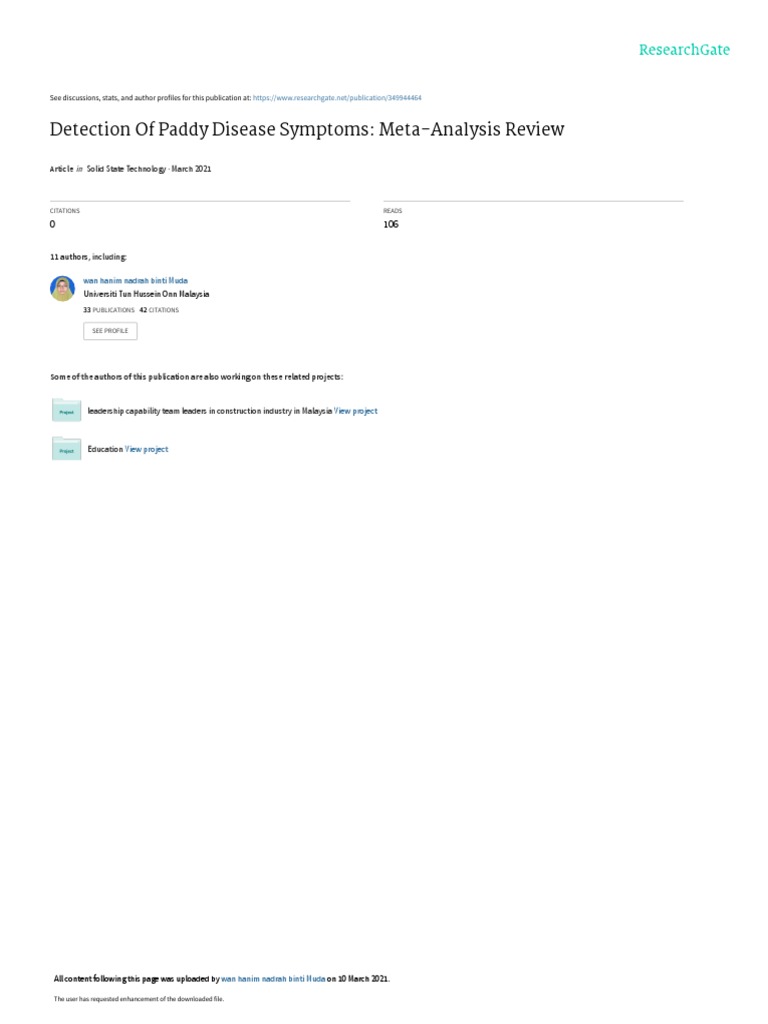Click the requested enhancement notice at bottom
Screen dimensions: 768x1024
coord(138,999)
